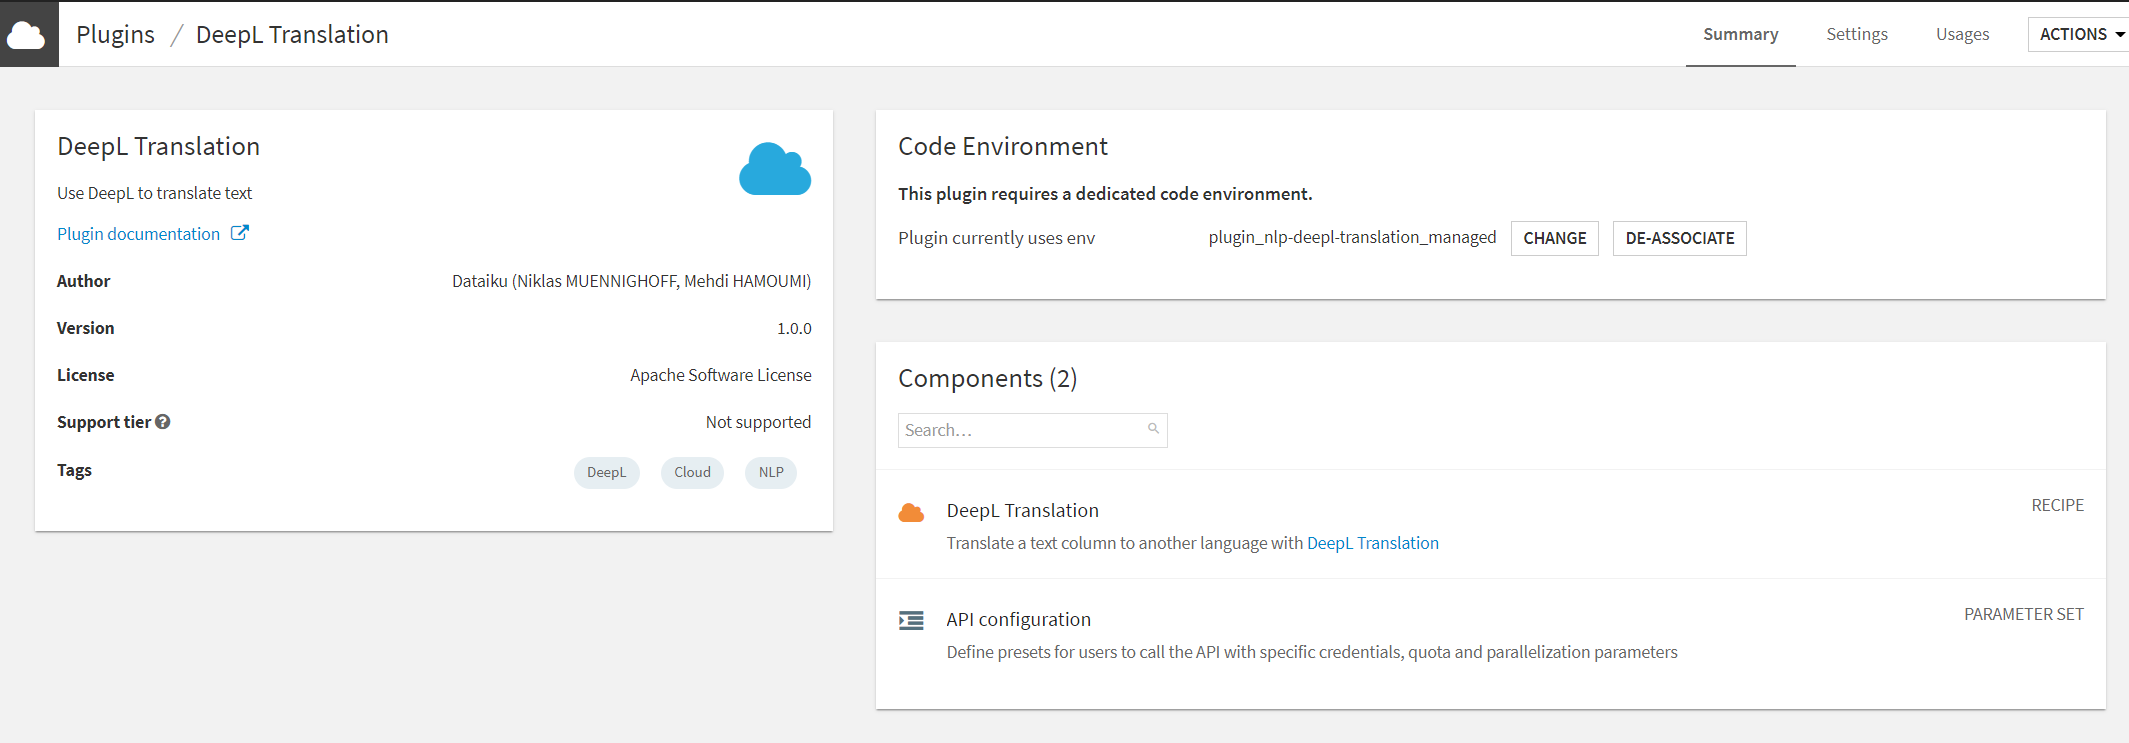Click the magnifier icon in Components search
Image resolution: width=2129 pixels, height=743 pixels.
pyautogui.click(x=1153, y=429)
